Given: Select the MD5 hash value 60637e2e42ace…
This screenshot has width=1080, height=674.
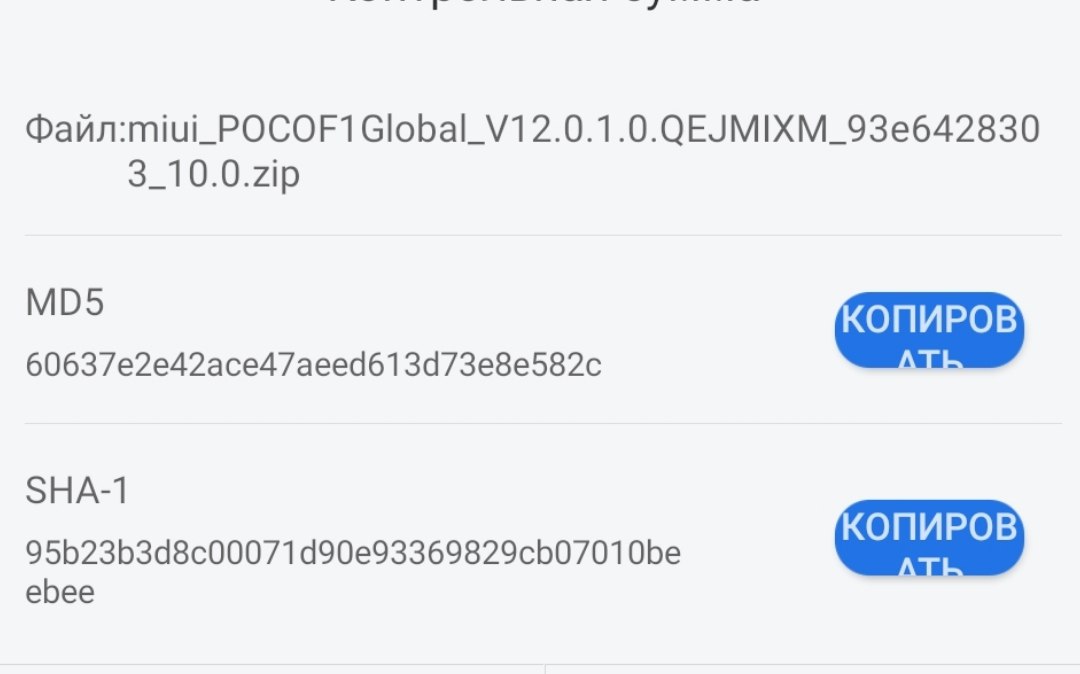Looking at the screenshot, I should tap(313, 365).
